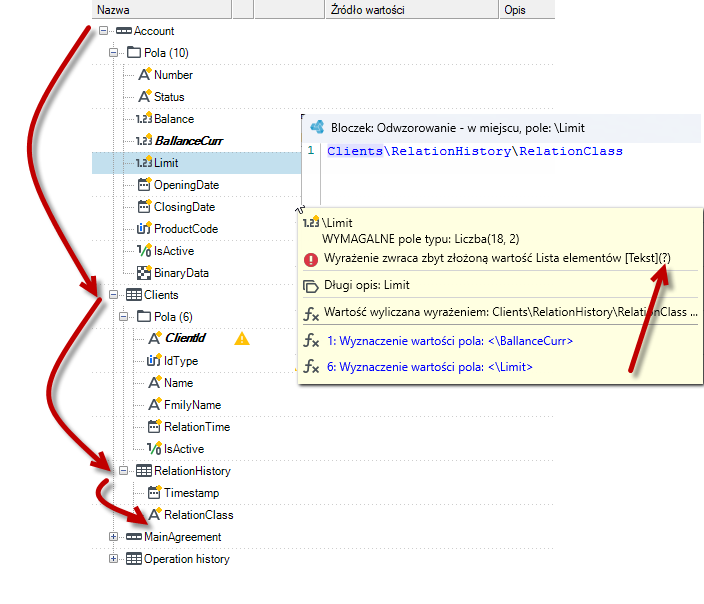Click the Opis column header
Image resolution: width=704 pixels, height=604 pixels.
[x=527, y=9]
